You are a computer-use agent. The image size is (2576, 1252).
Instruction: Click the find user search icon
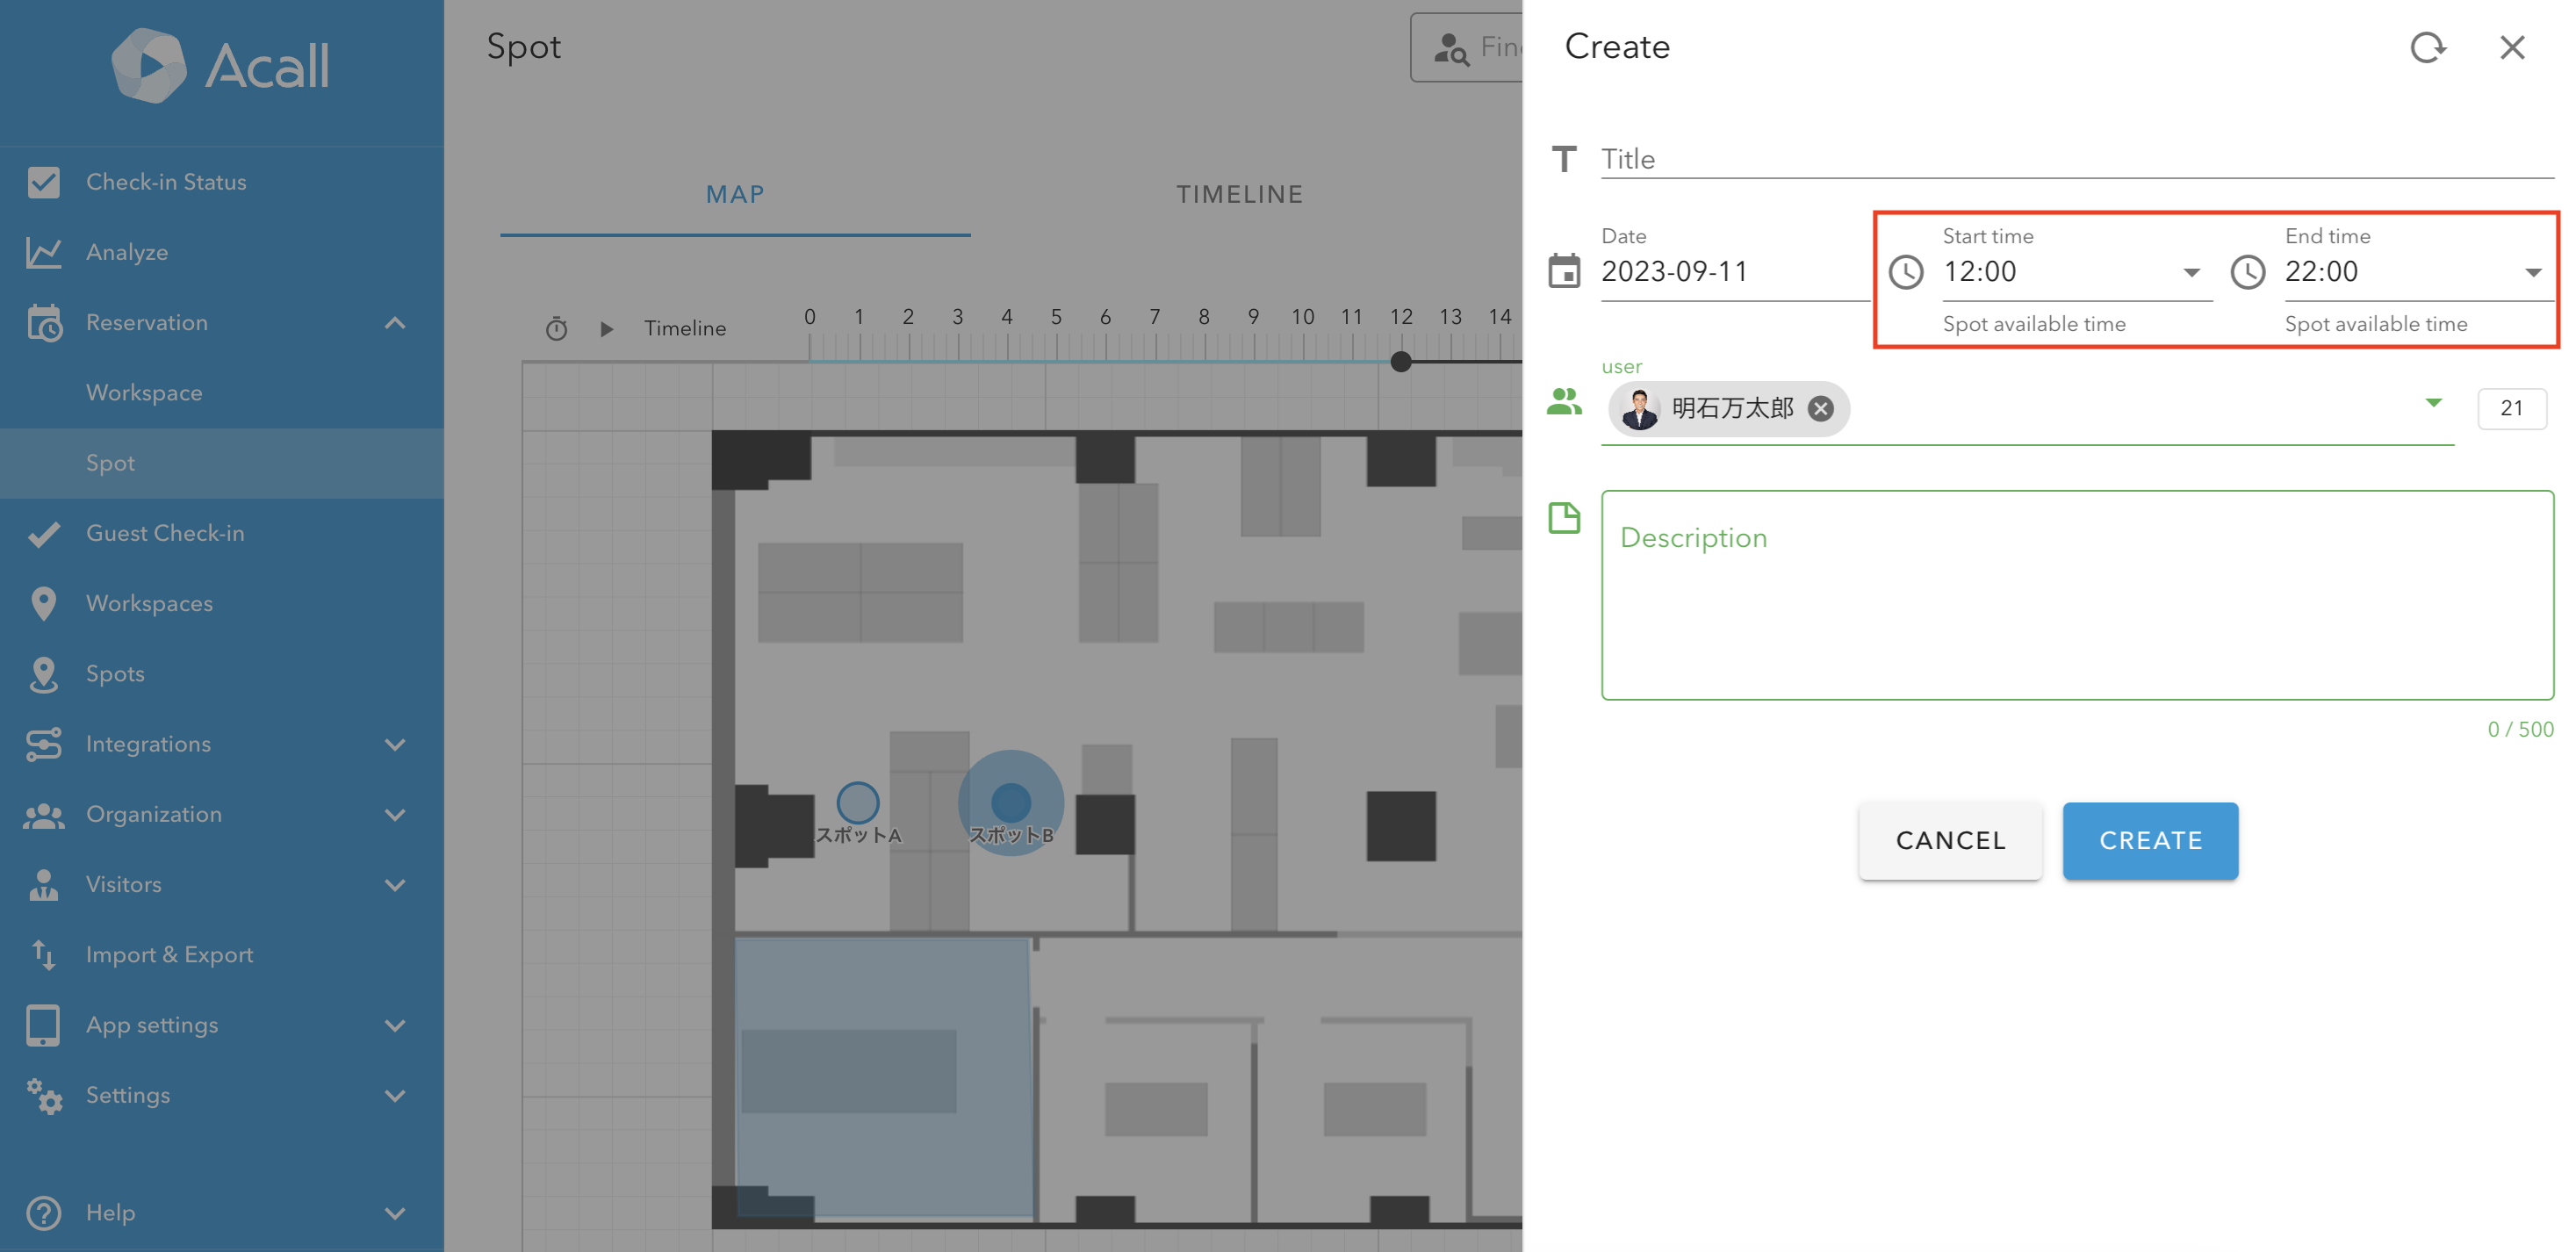tap(1450, 47)
